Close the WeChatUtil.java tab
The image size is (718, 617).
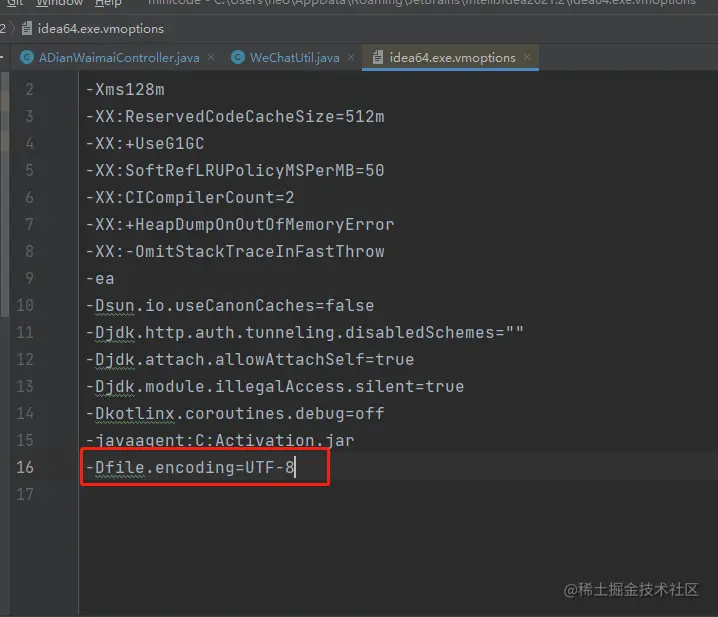tap(351, 57)
